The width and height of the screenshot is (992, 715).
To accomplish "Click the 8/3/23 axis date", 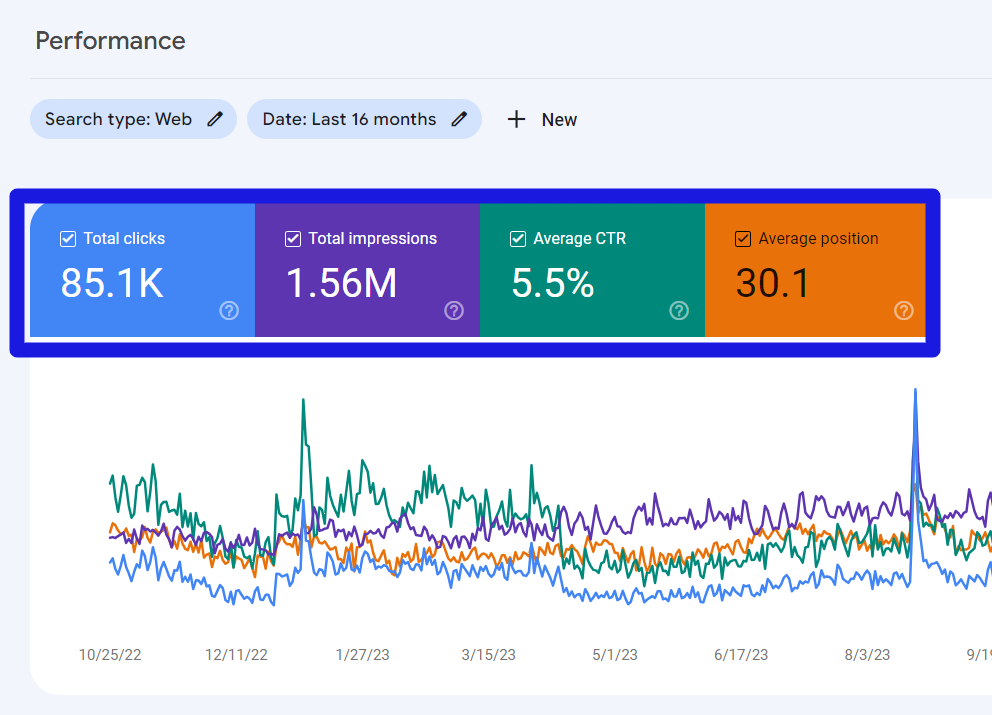I will (867, 655).
